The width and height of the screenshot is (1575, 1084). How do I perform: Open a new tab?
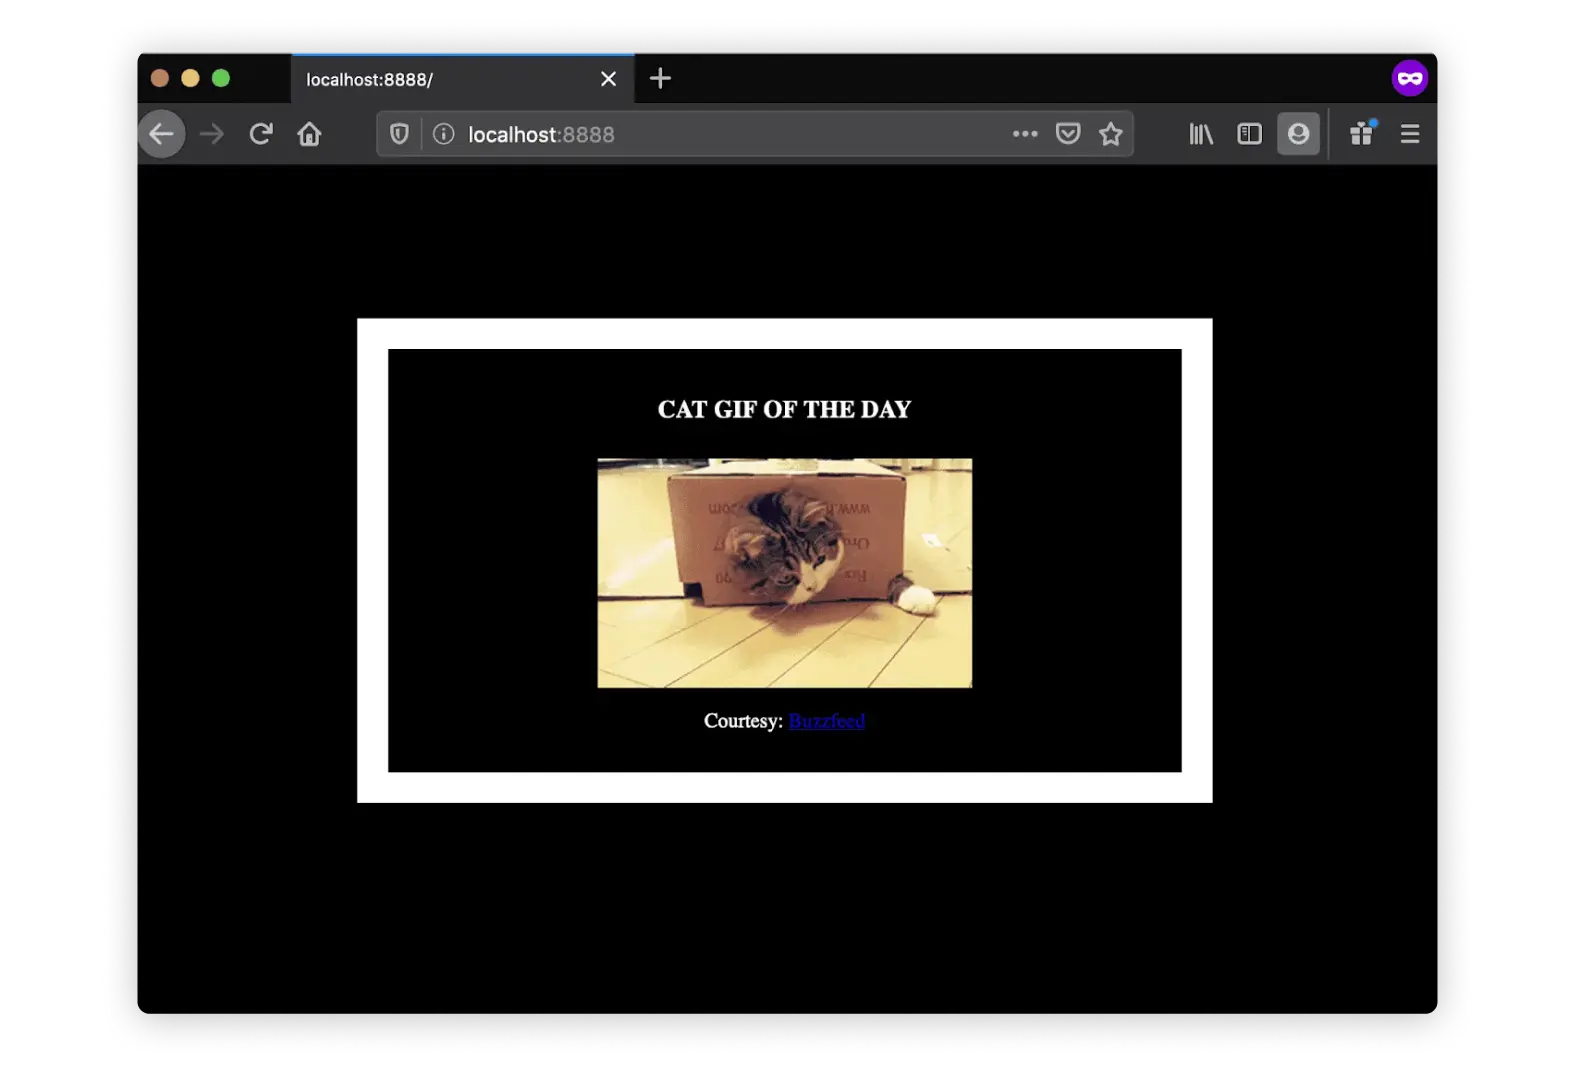pos(660,79)
